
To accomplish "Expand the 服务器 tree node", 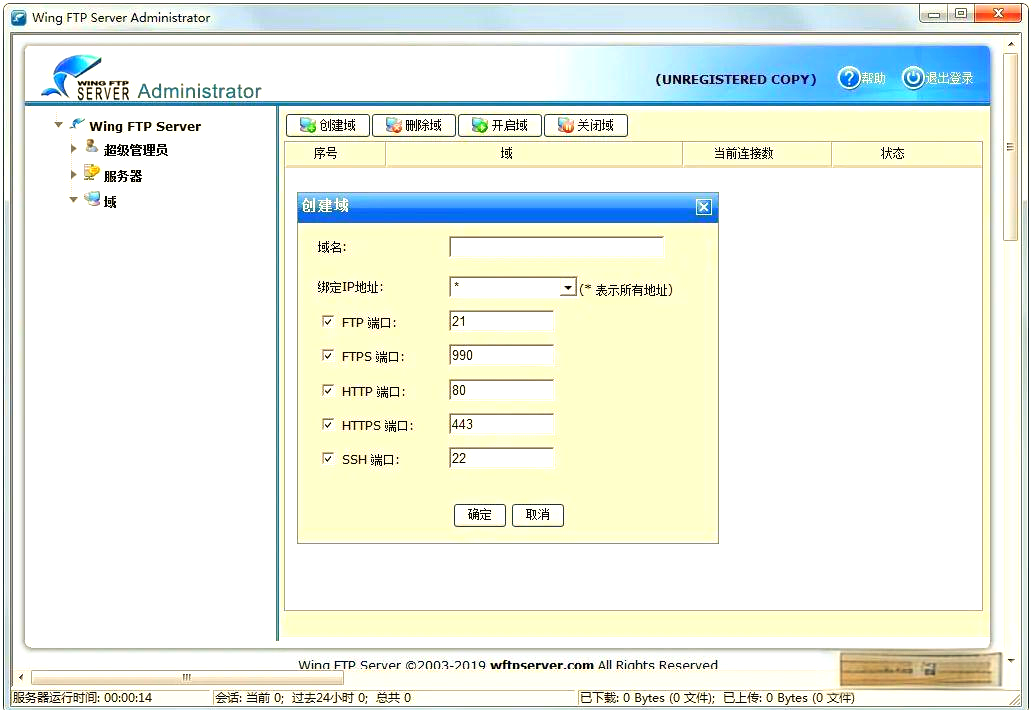I will coord(73,176).
